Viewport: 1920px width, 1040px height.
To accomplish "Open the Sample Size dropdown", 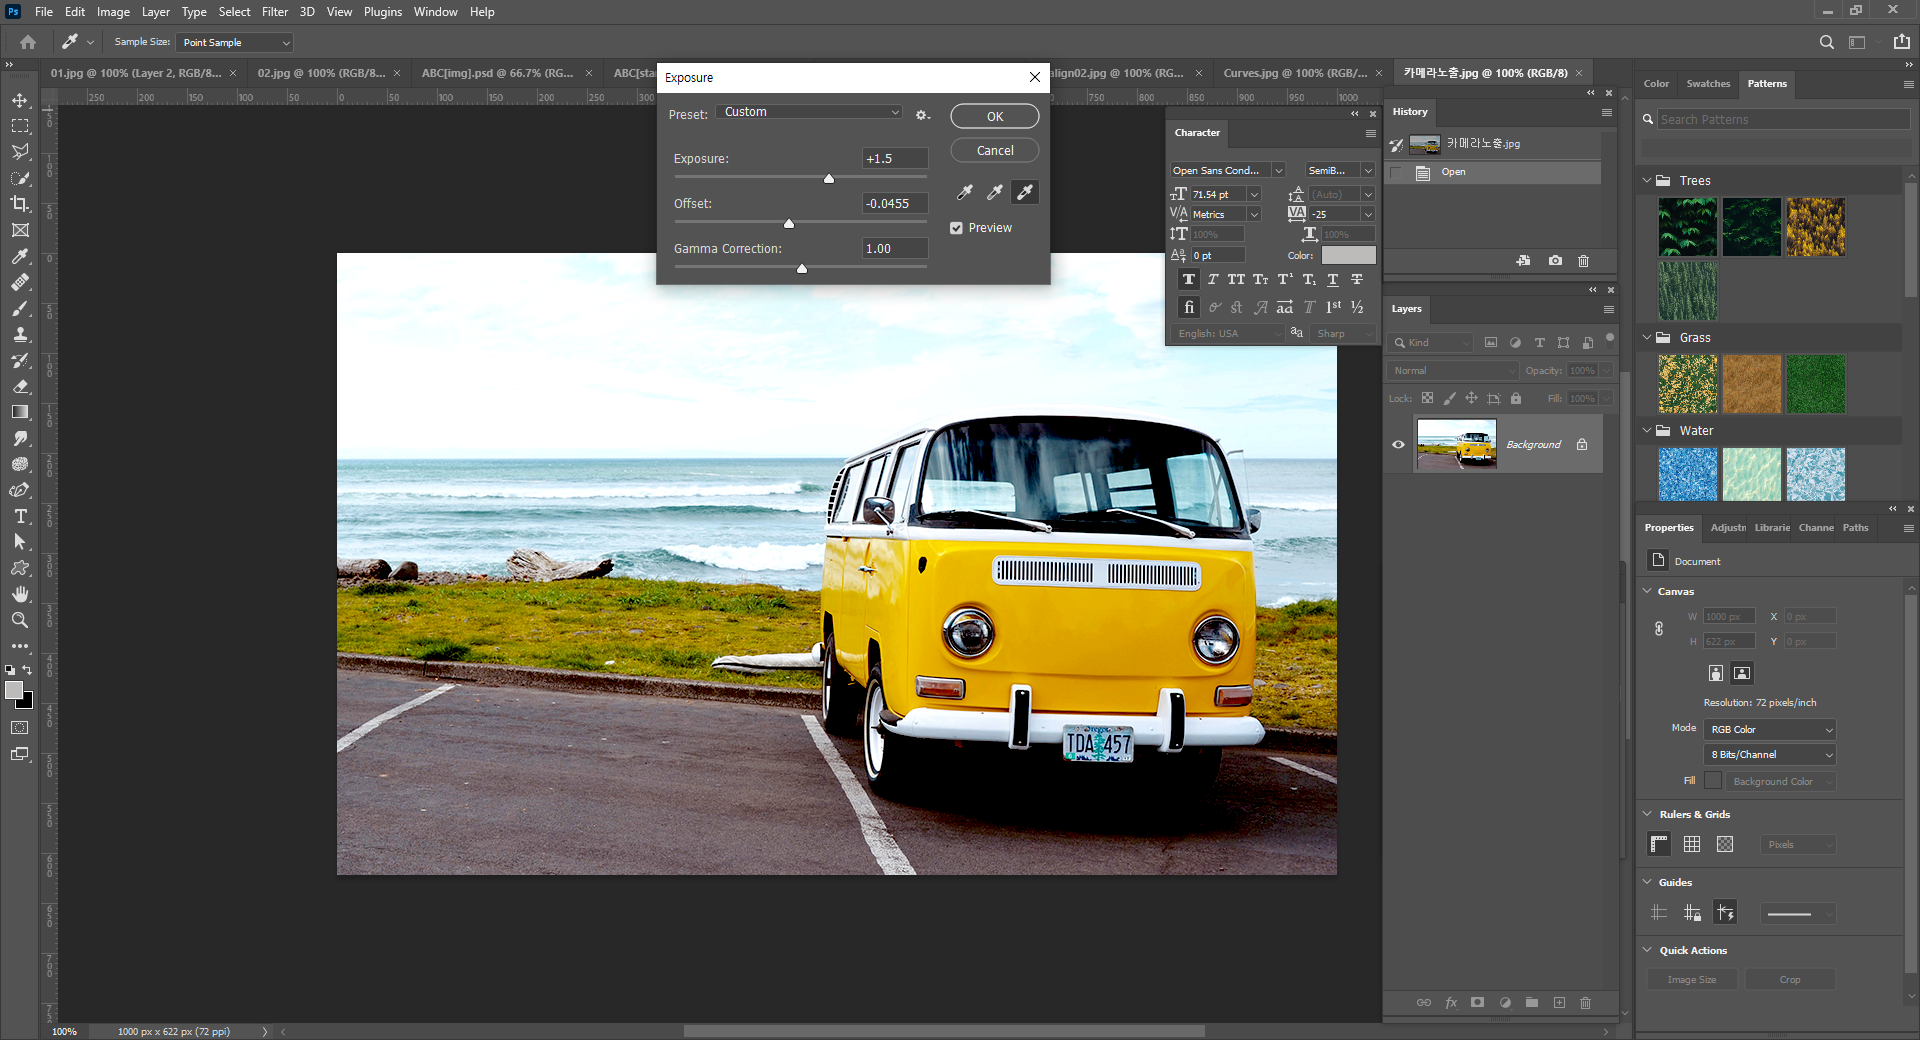I will (x=235, y=42).
